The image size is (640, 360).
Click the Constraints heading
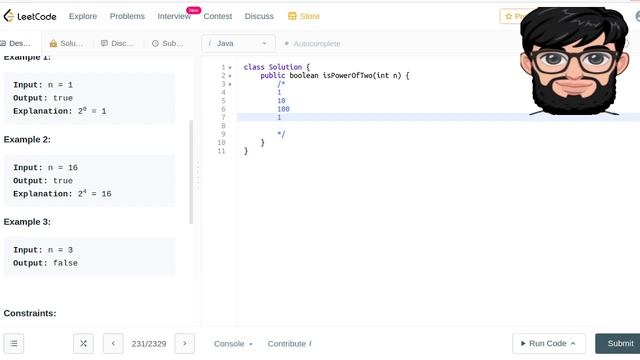(x=30, y=313)
